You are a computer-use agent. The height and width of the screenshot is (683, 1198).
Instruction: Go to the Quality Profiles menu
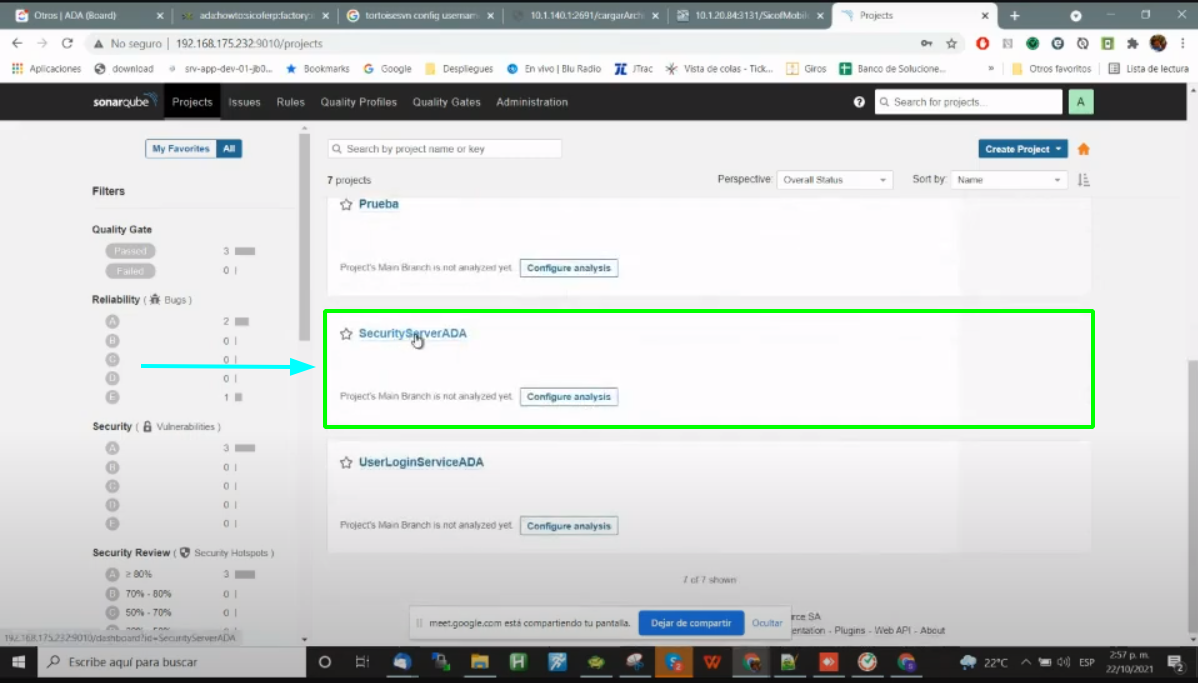(358, 102)
